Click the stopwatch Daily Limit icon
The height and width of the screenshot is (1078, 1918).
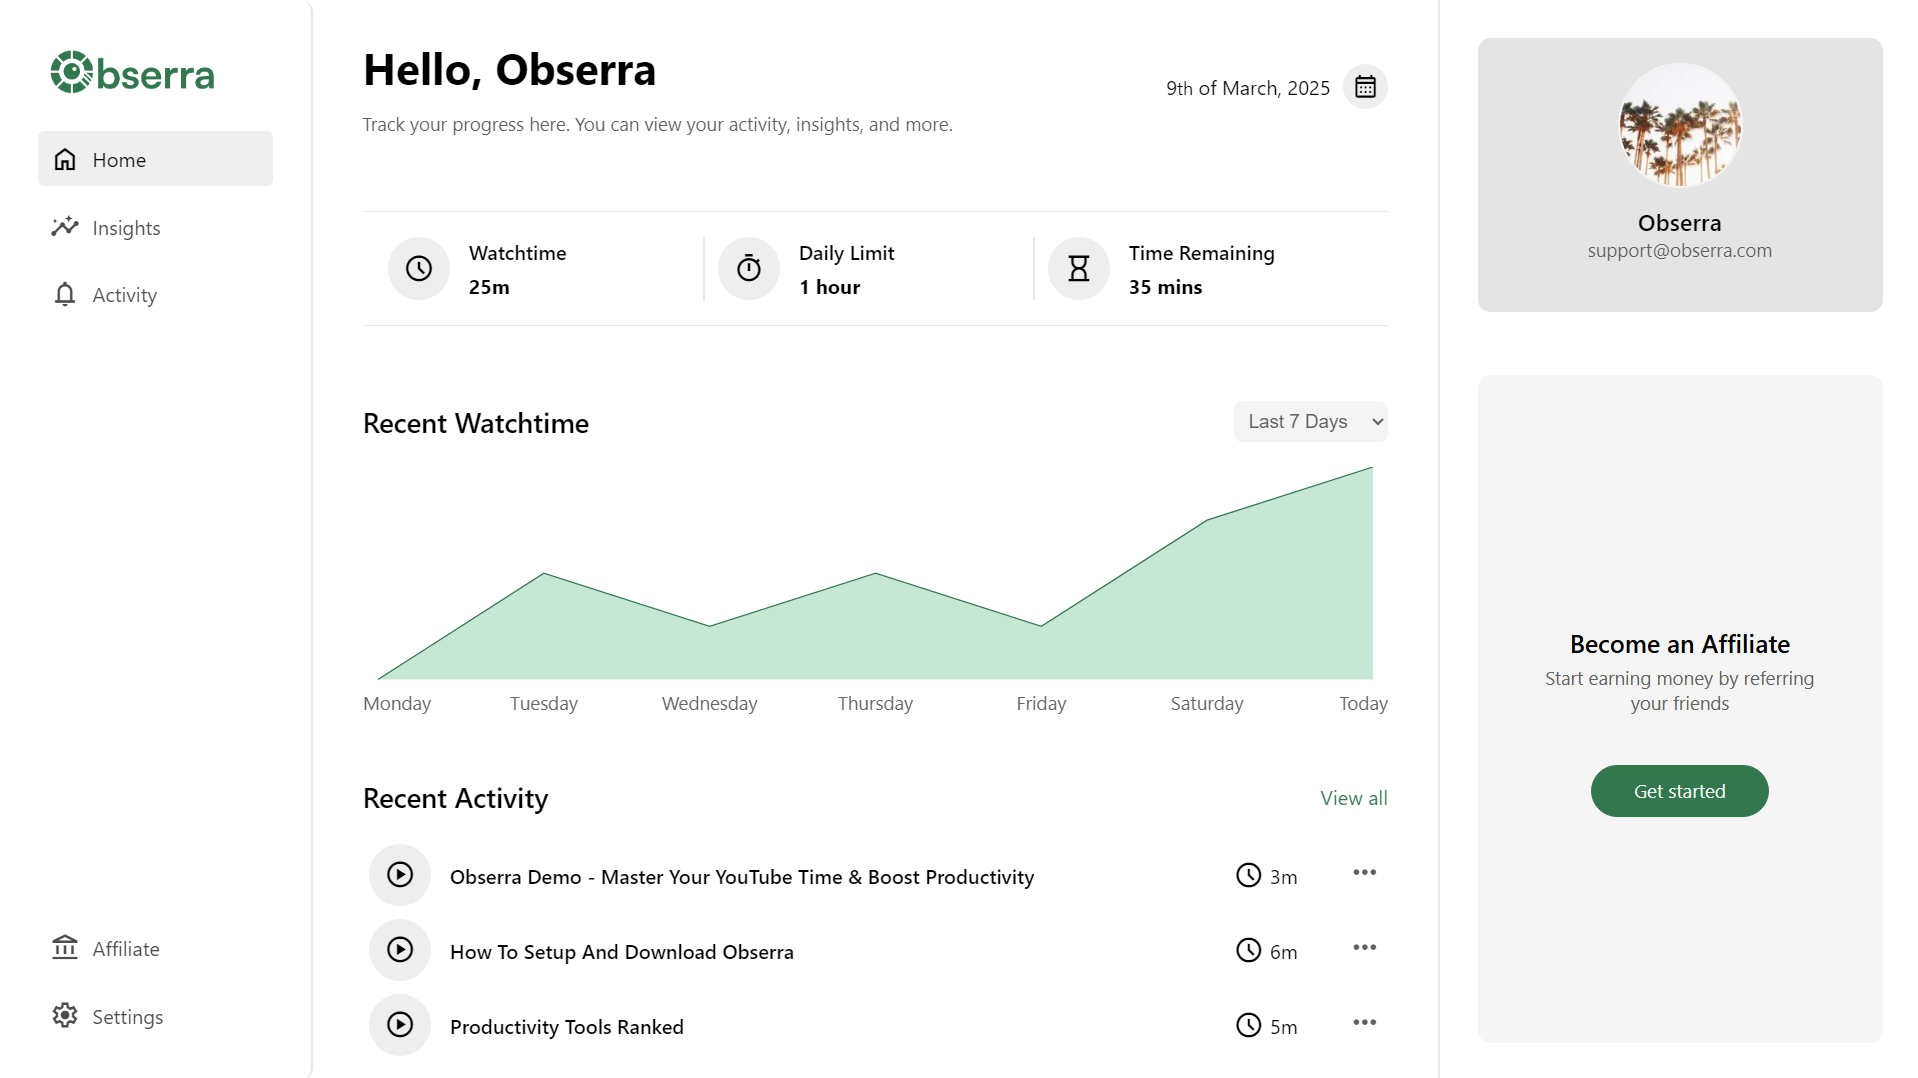click(748, 268)
